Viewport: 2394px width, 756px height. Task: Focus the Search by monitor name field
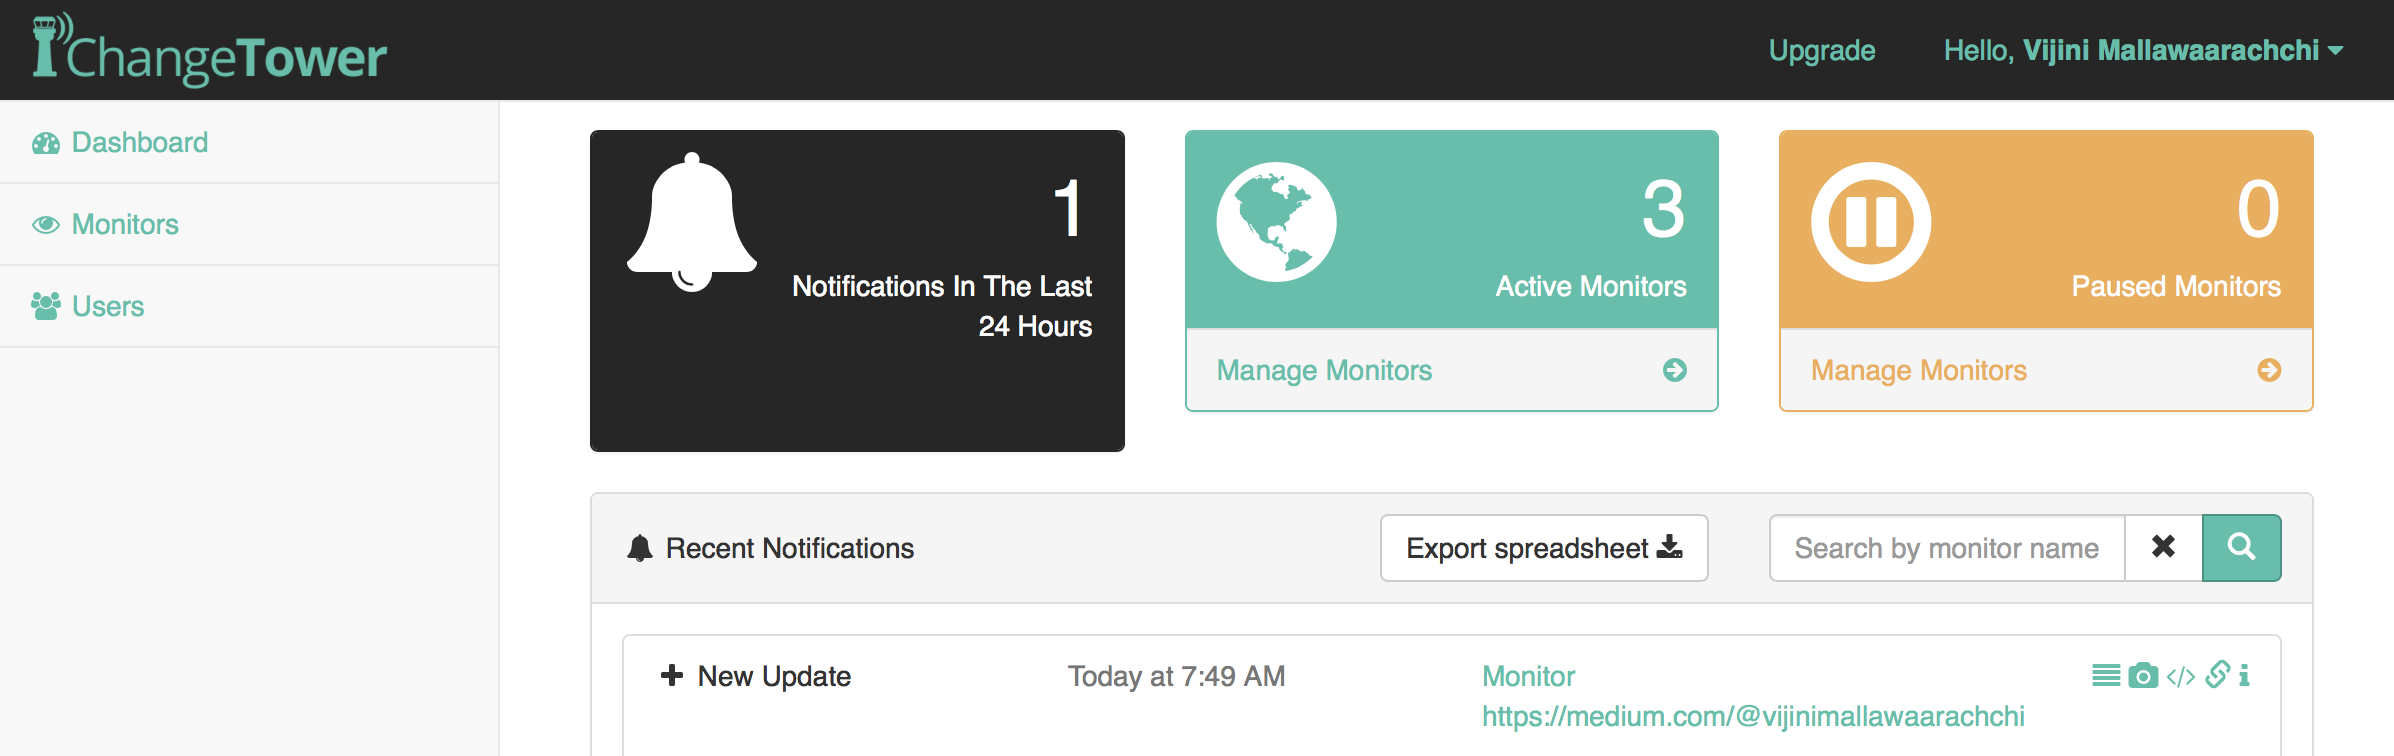(x=1947, y=548)
